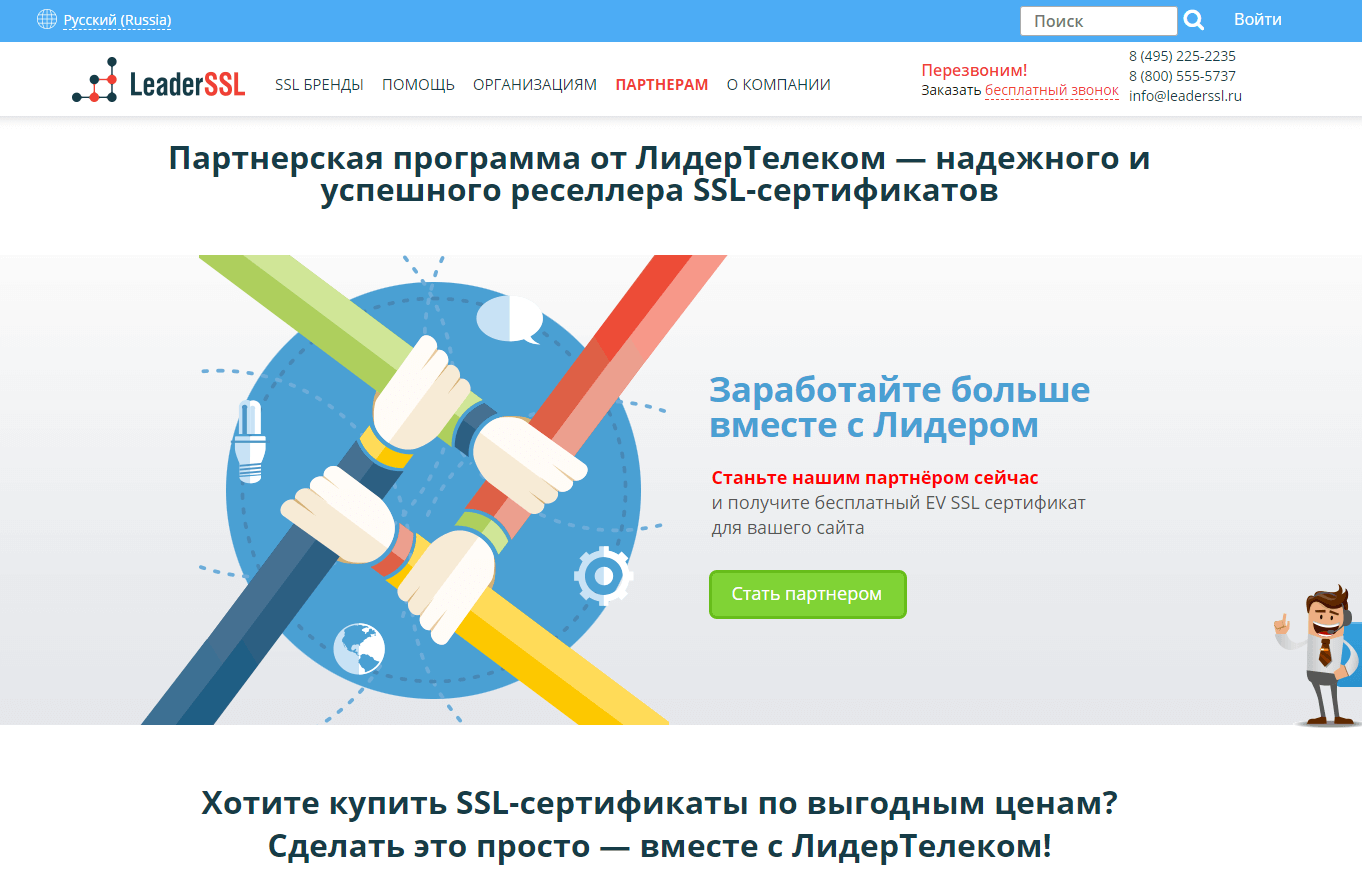Click the Станьте нашим партнёром сейчас text
1362x896 pixels.
click(x=875, y=478)
